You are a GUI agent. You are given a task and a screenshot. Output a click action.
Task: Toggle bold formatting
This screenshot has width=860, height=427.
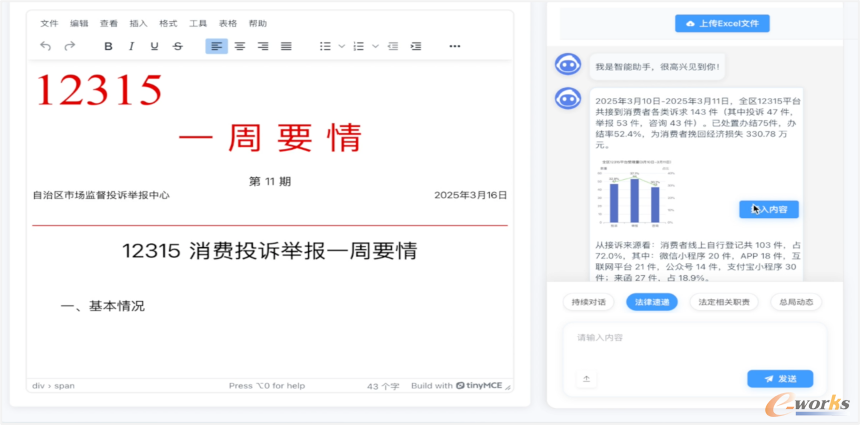click(108, 46)
